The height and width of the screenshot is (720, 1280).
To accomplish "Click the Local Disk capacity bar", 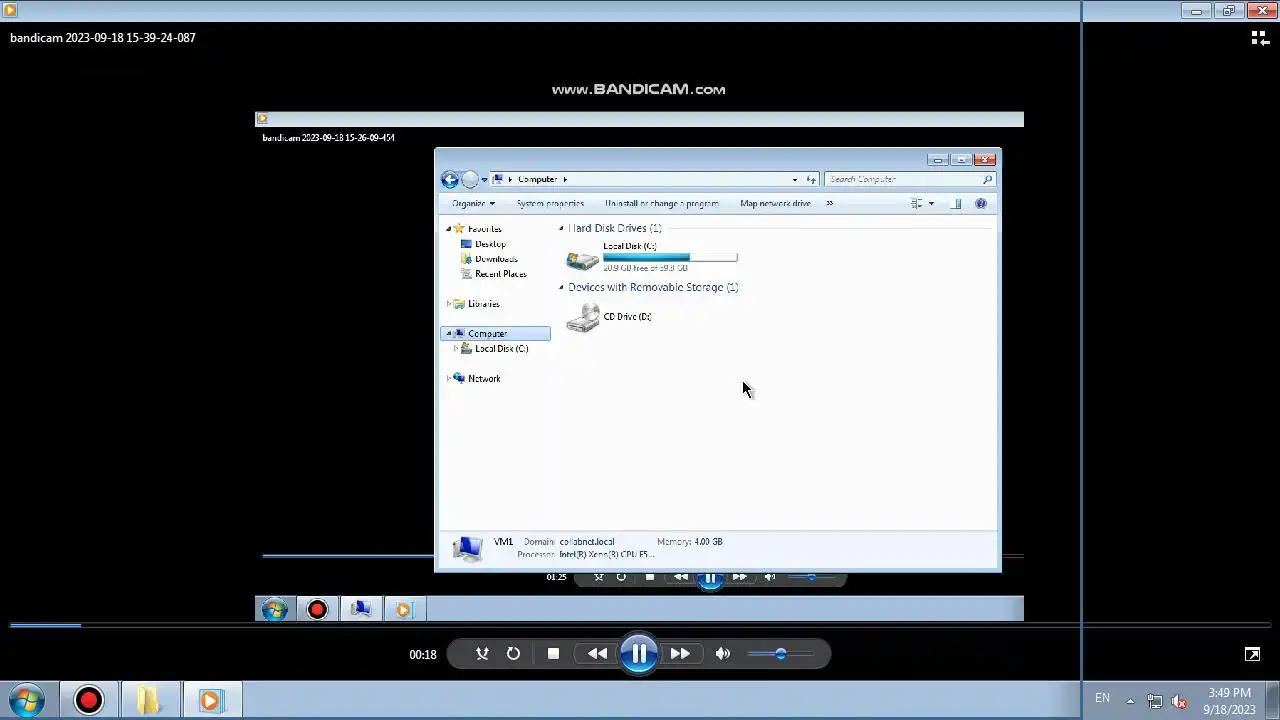I will click(x=670, y=257).
